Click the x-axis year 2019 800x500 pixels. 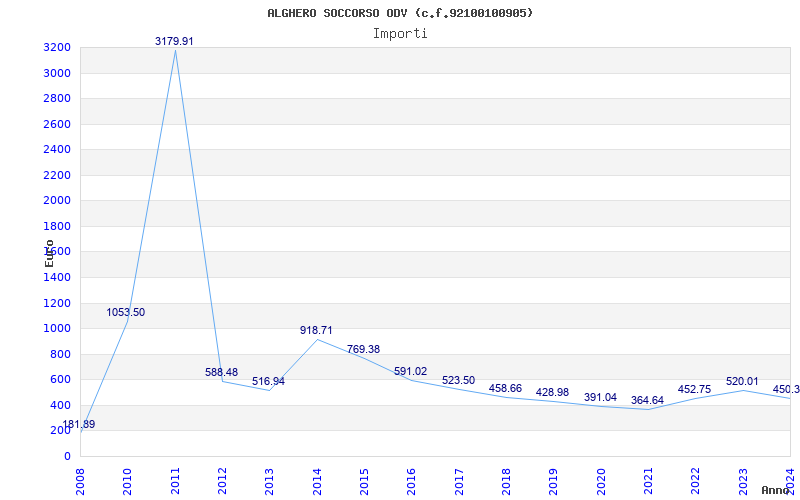click(554, 482)
